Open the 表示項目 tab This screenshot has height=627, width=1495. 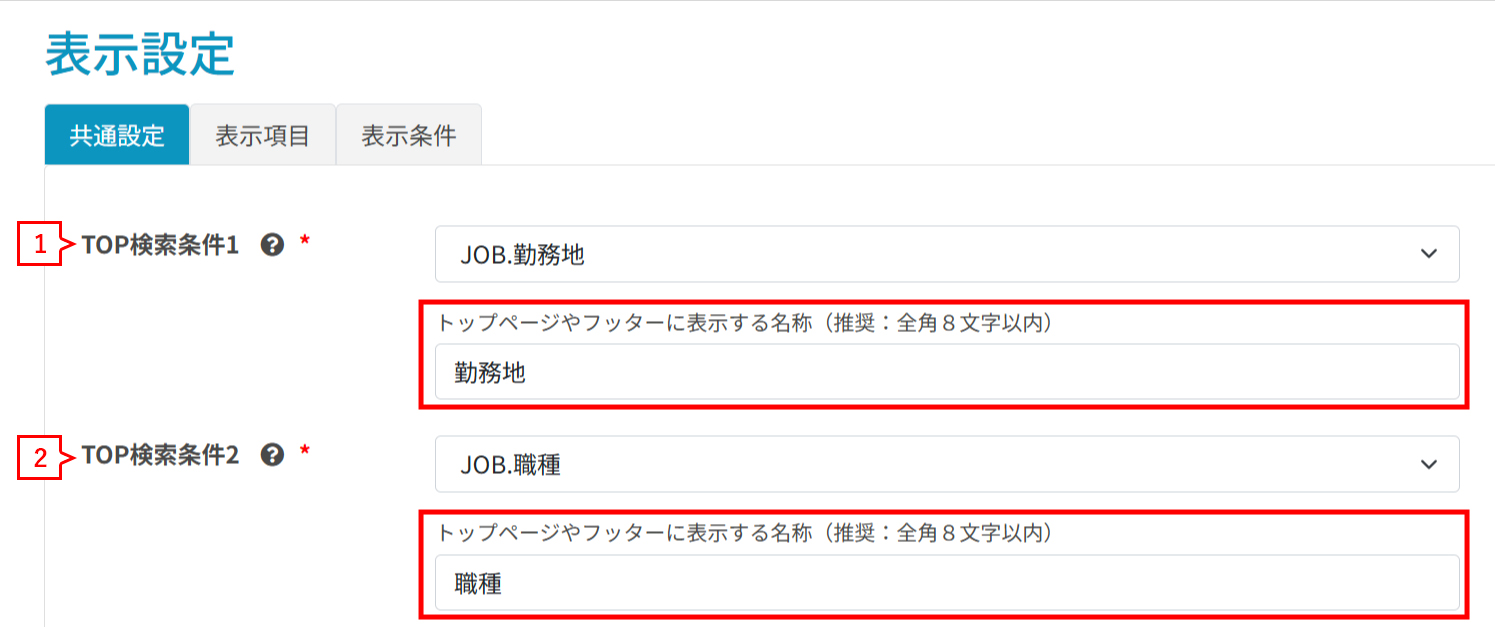click(263, 135)
